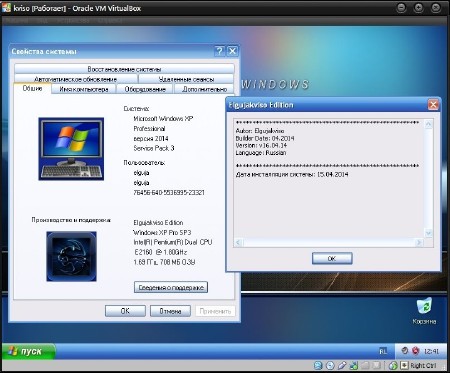Click the '1.69 ГГц, 708 МБ ОЗУ' text
The height and width of the screenshot is (373, 450).
[164, 262]
